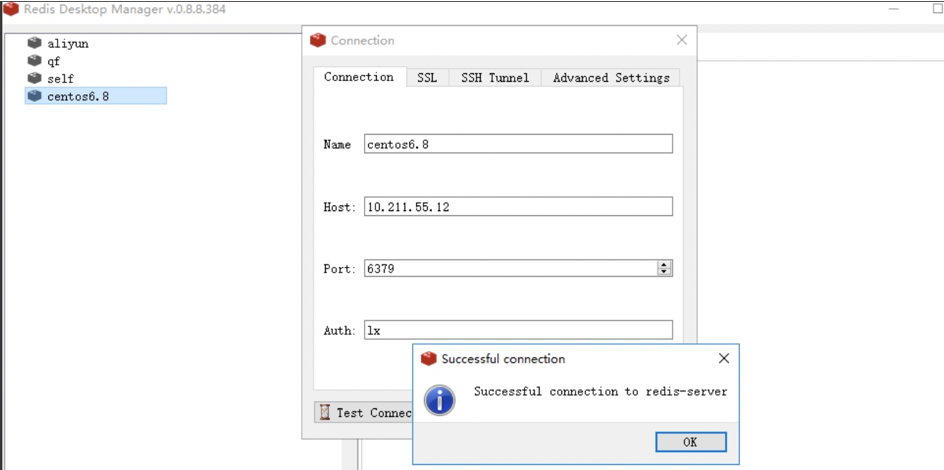Image resolution: width=944 pixels, height=470 pixels.
Task: Close the Connection dialog window
Action: point(682,40)
